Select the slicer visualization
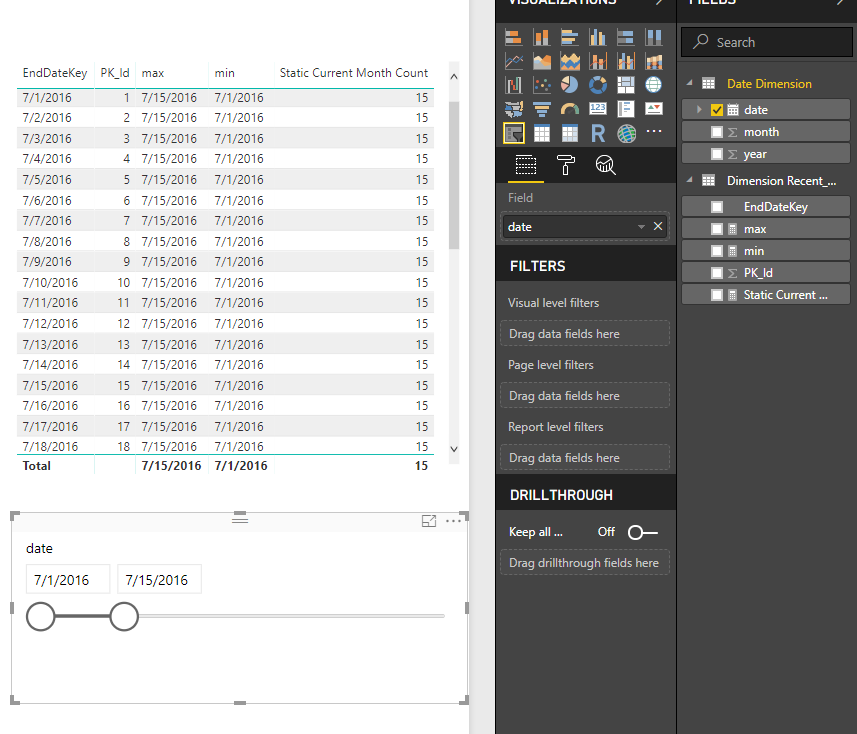The height and width of the screenshot is (734, 857). pos(514,133)
